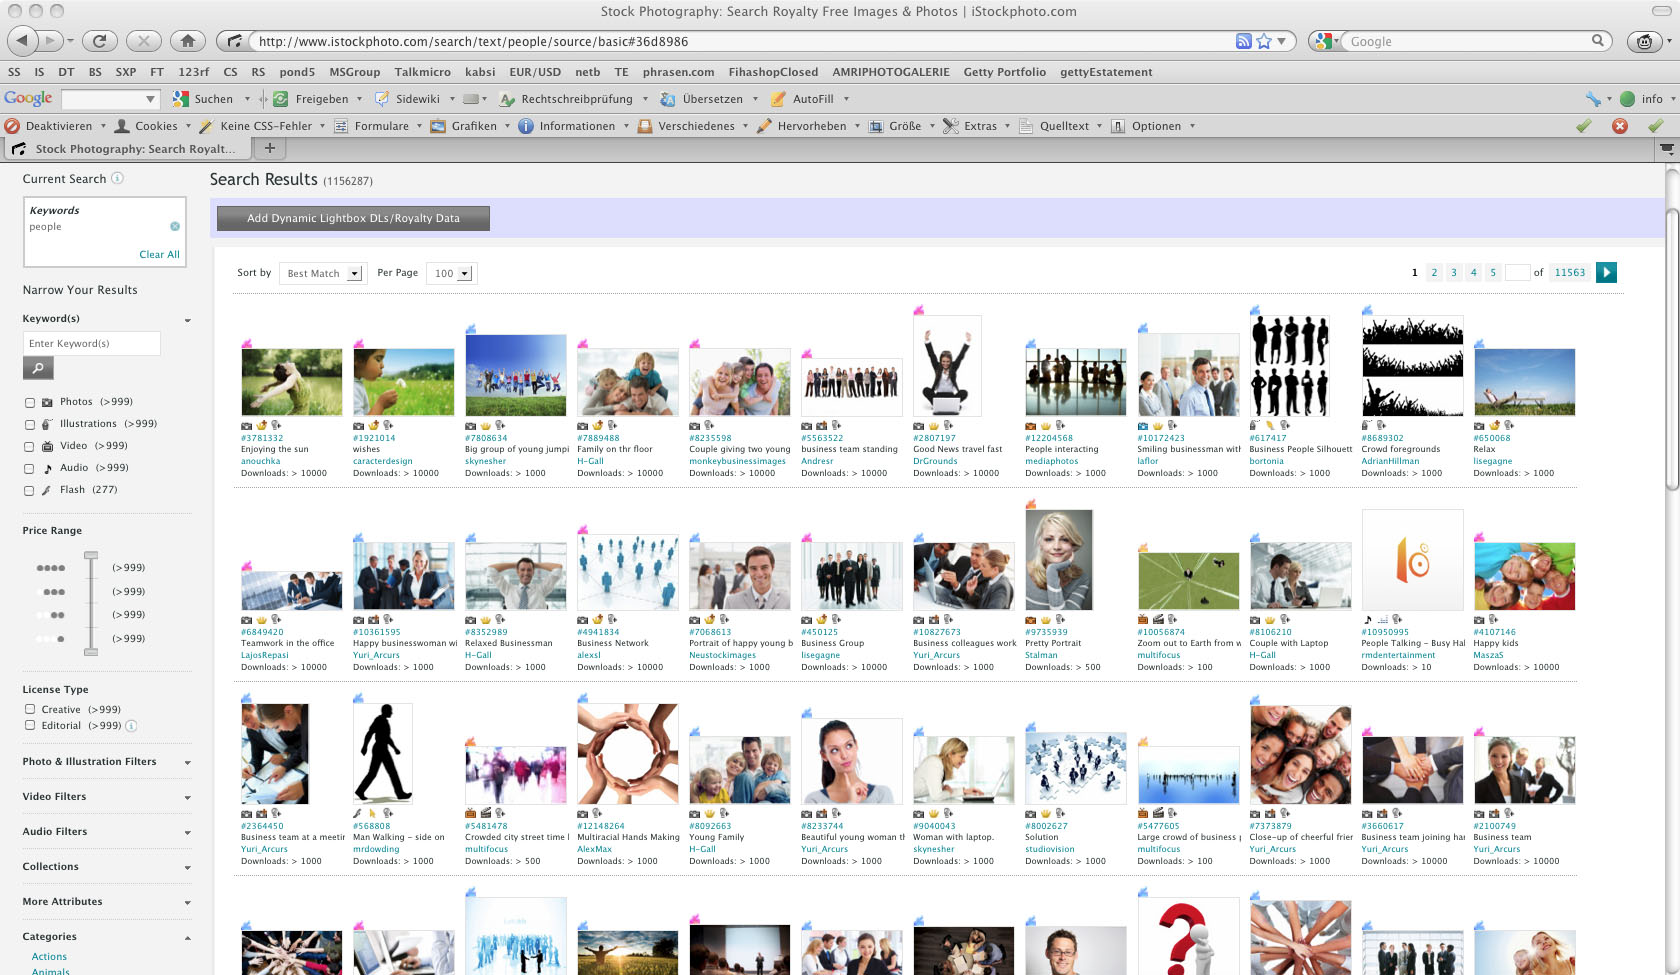Screen dimensions: 1680x975
Task: Reload the page with the refresh button
Action: 99,41
